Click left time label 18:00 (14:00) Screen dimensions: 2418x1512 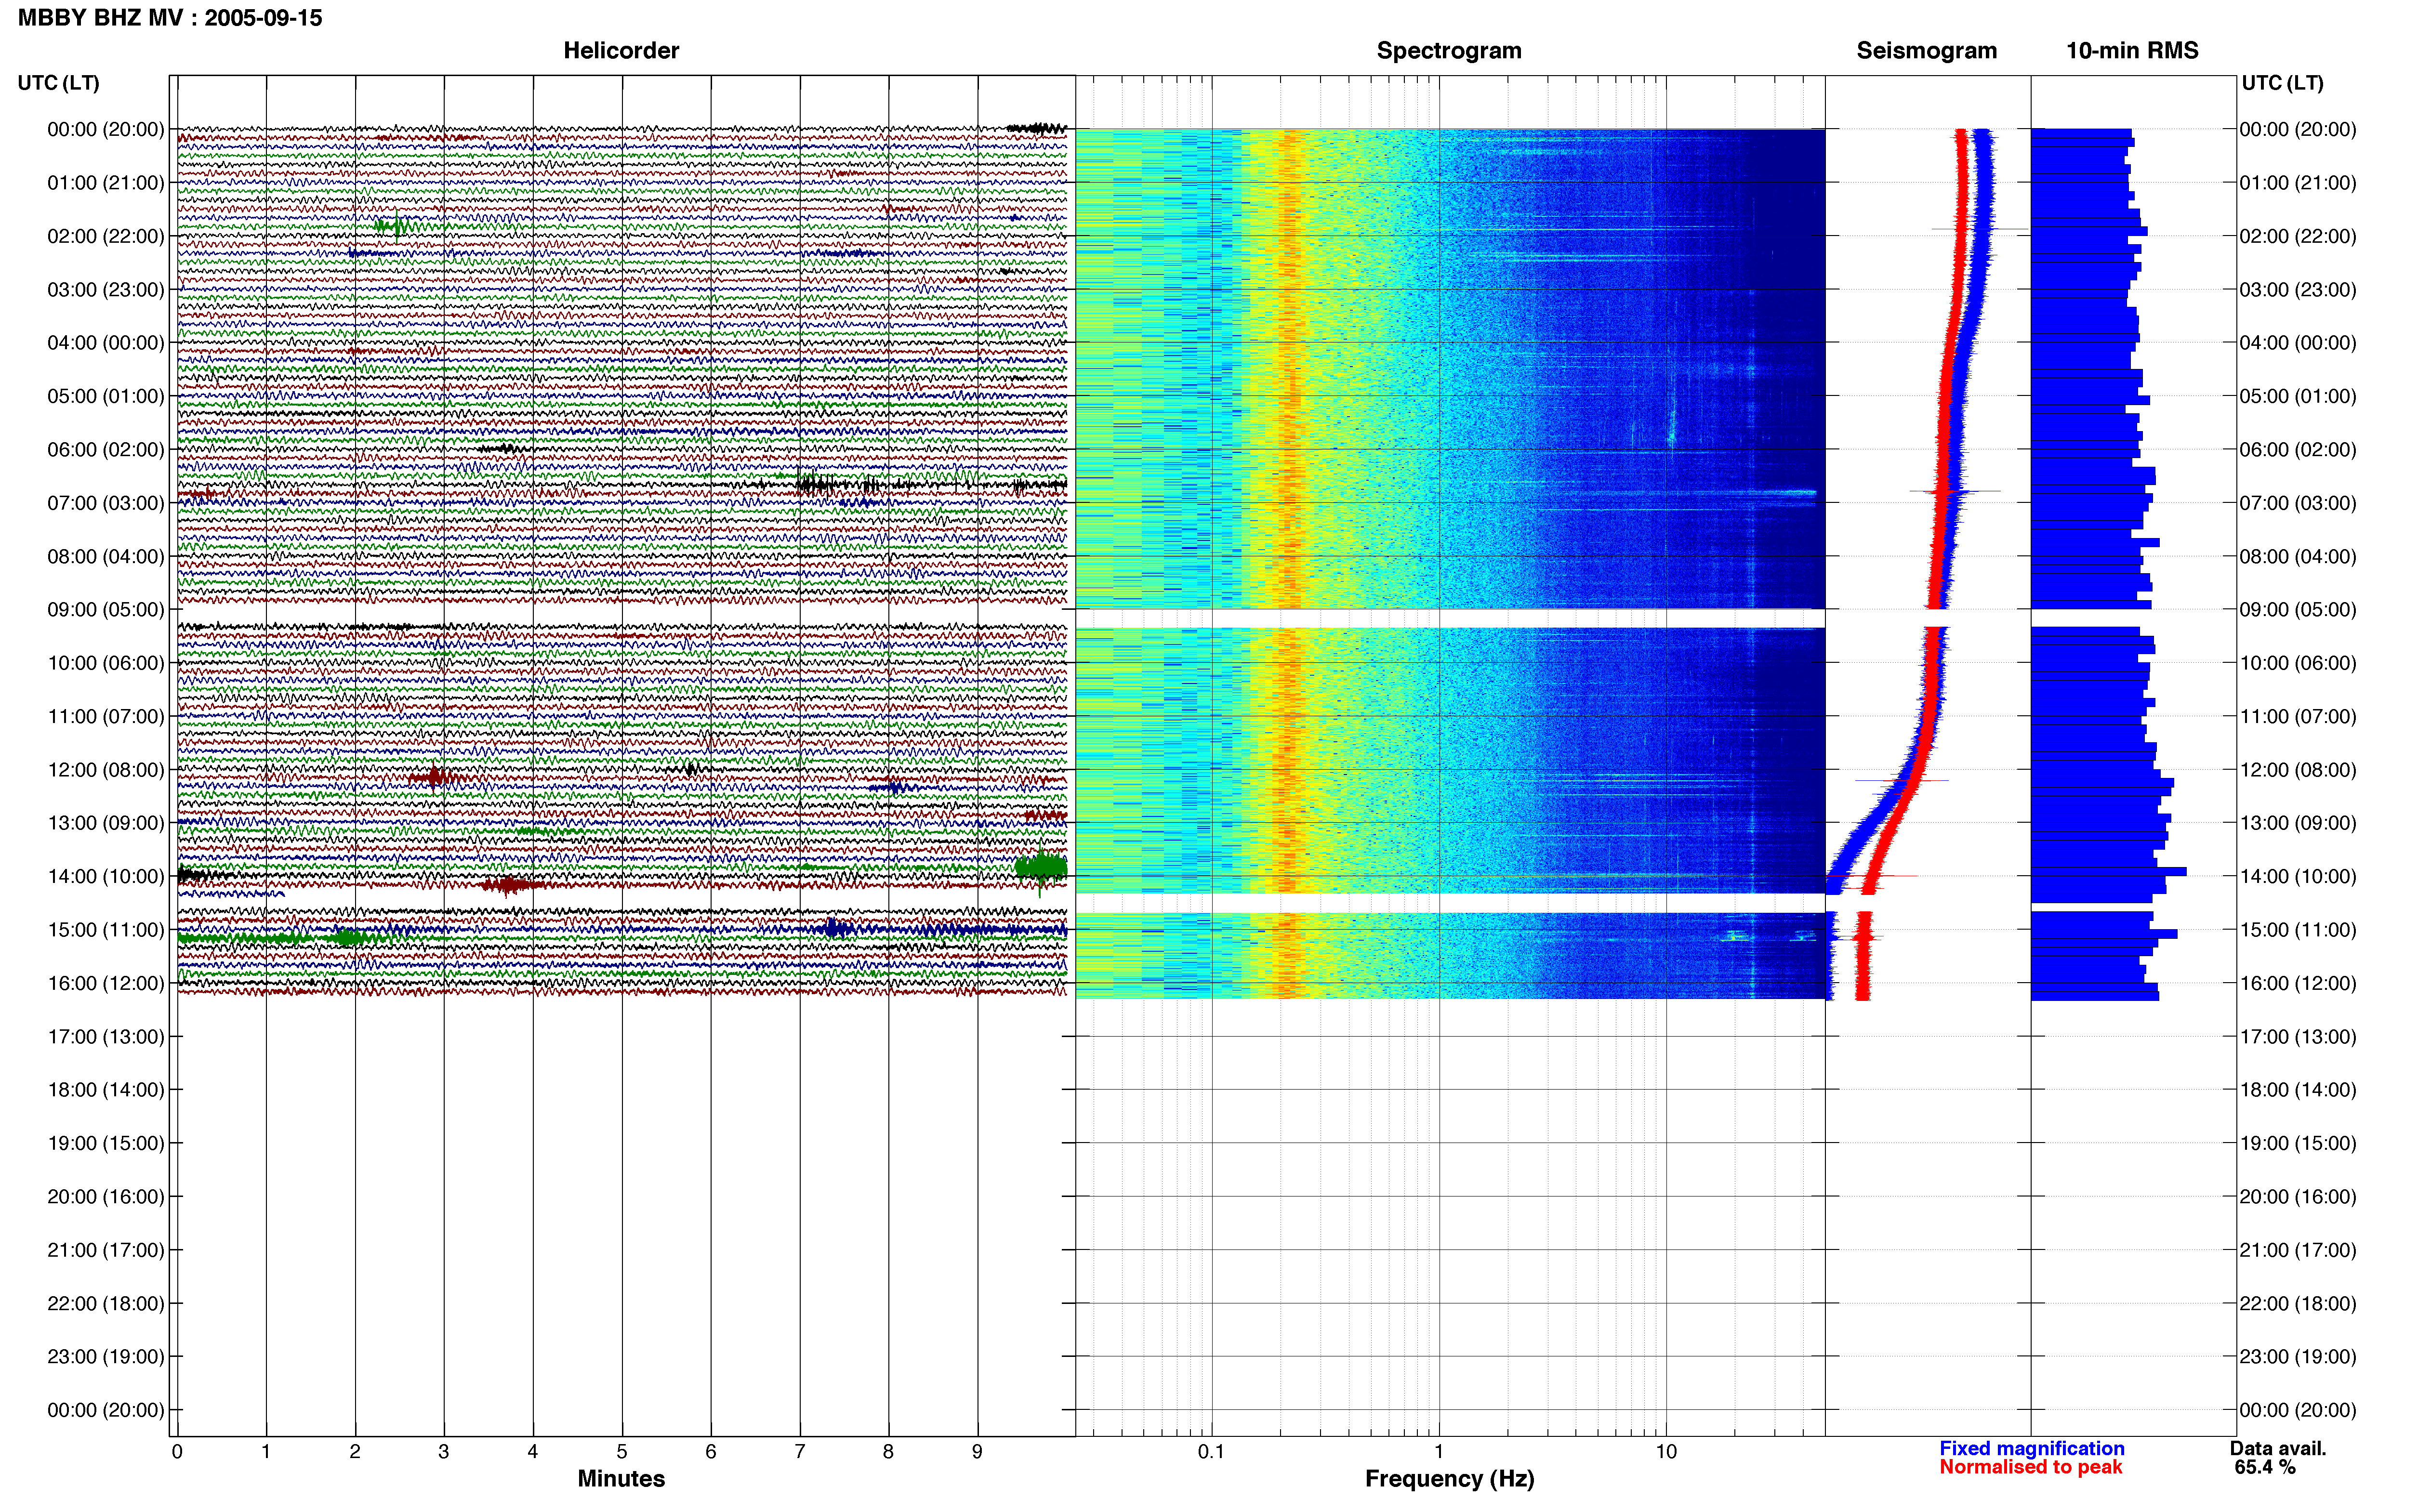106,1090
